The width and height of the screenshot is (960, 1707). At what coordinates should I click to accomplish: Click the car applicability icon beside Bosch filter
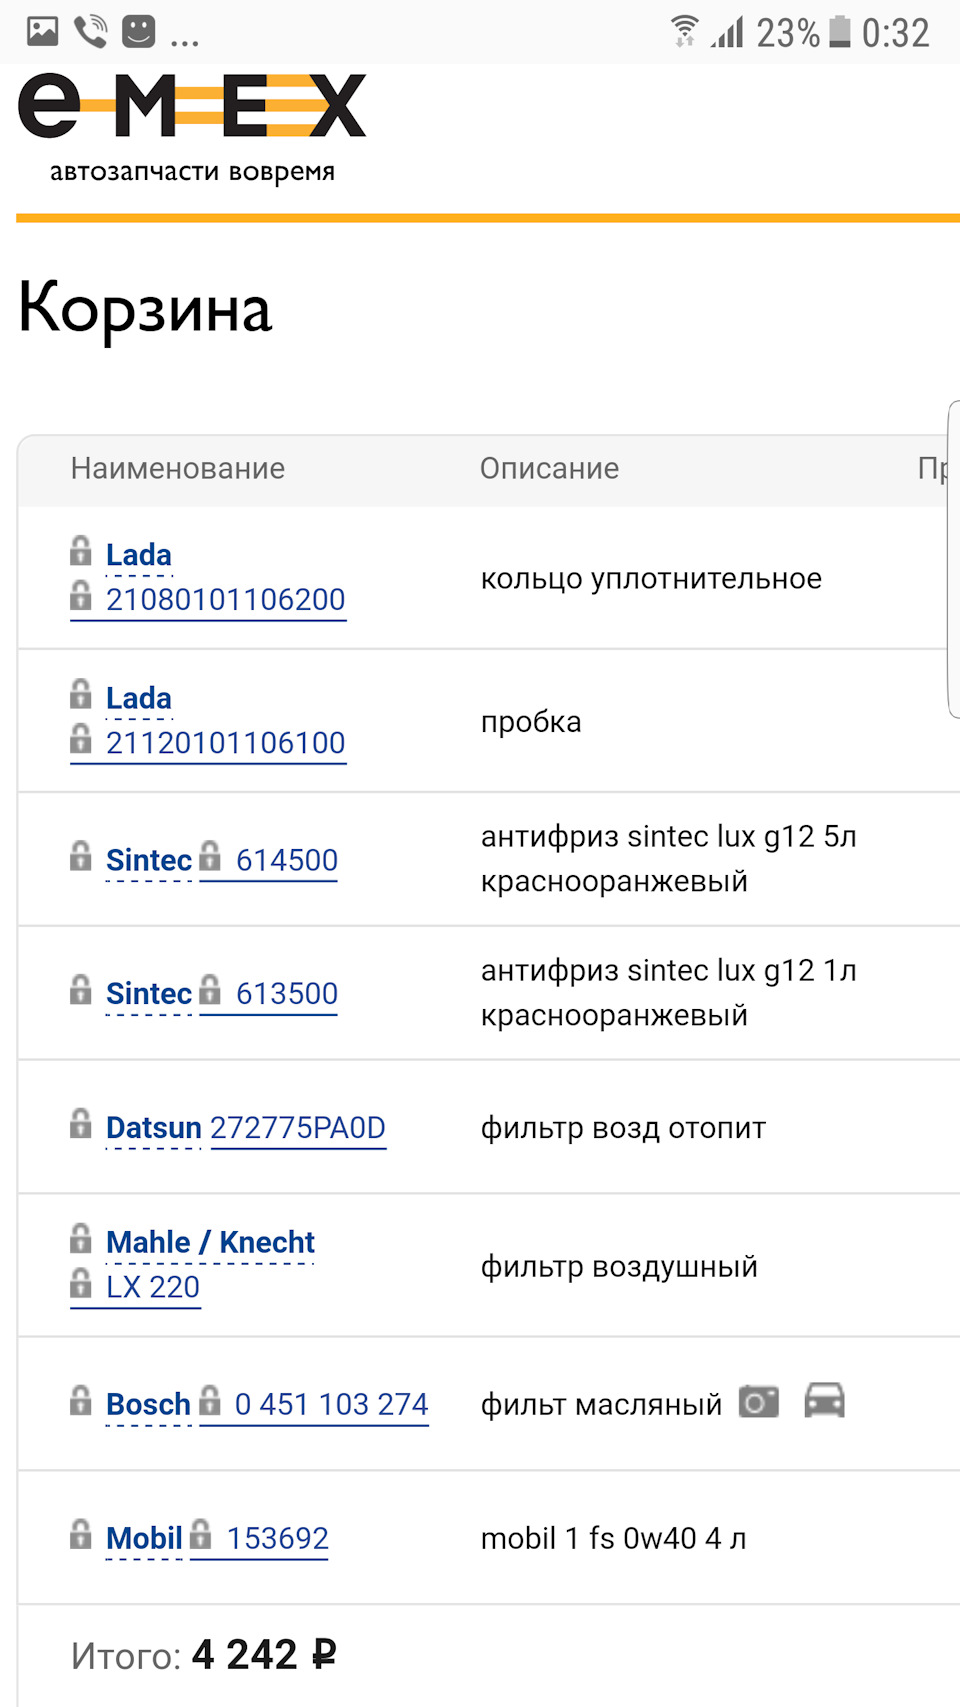click(x=824, y=1402)
